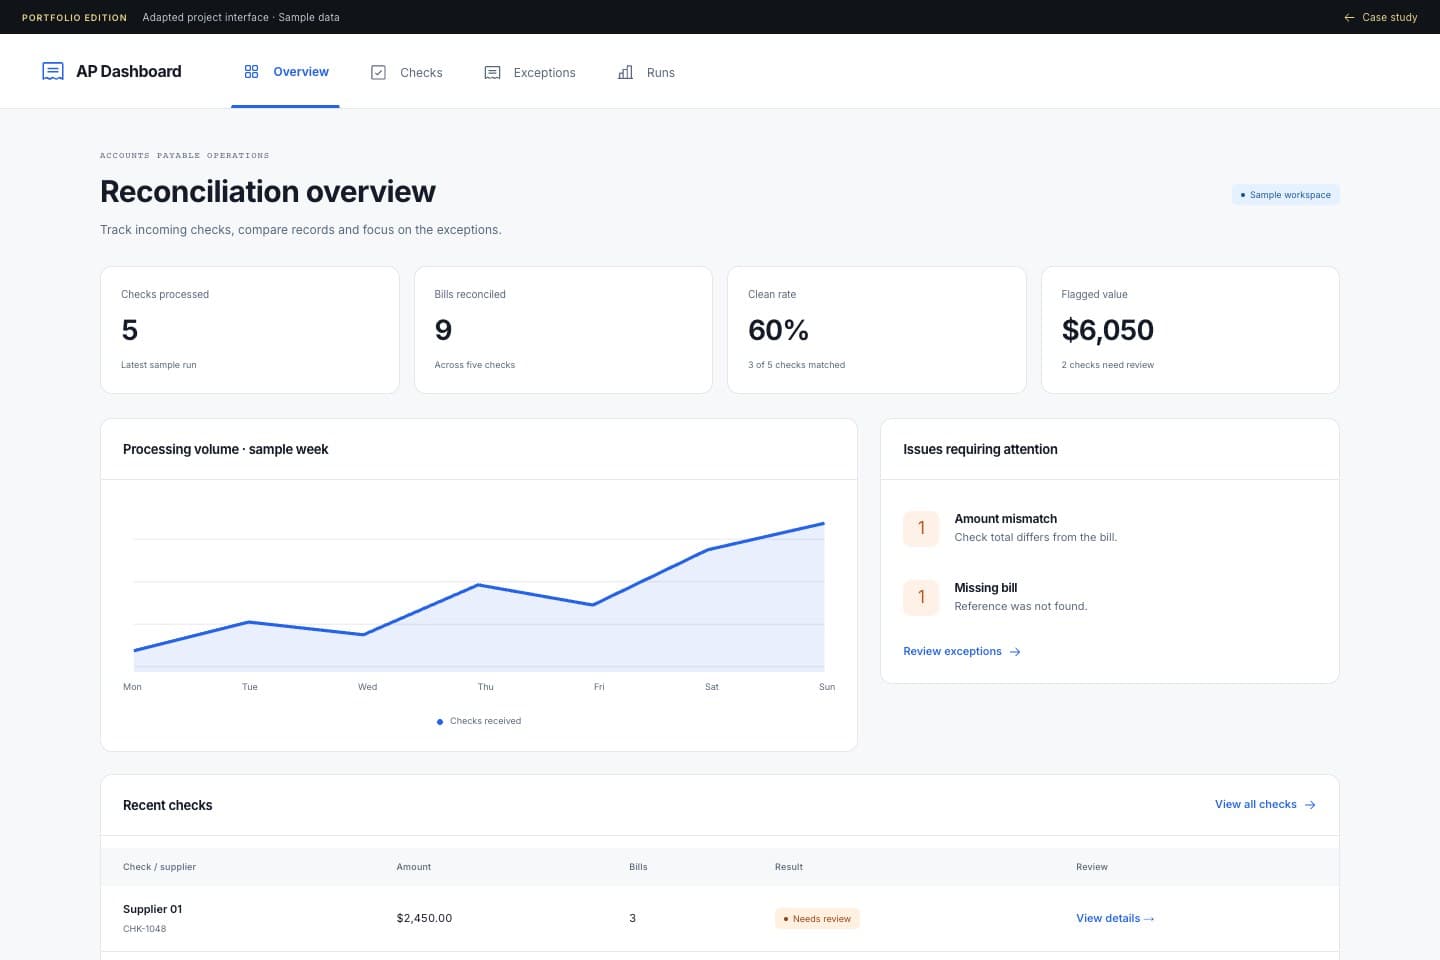Screen dimensions: 1440x960
Task: Click the arrow after Review exceptions
Action: [1015, 652]
